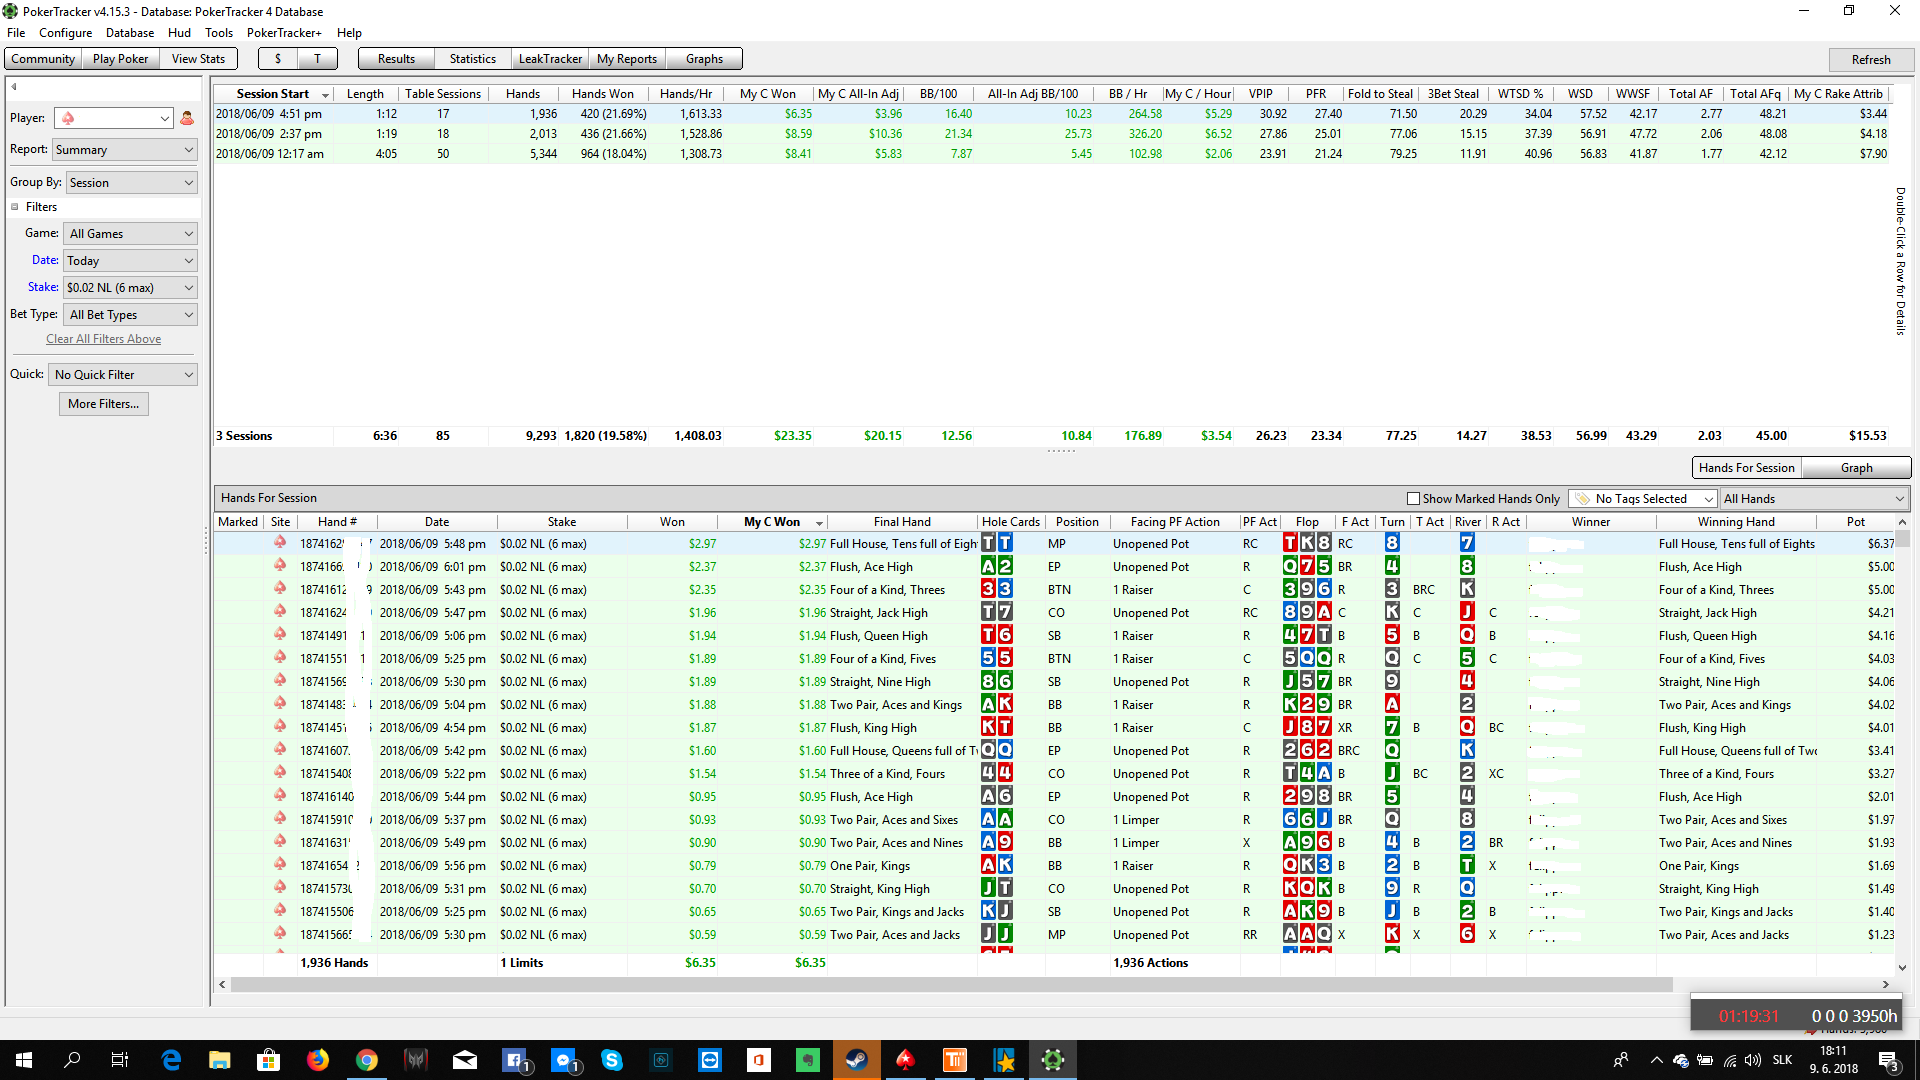
Task: Collapse the Filters section
Action: click(15, 207)
